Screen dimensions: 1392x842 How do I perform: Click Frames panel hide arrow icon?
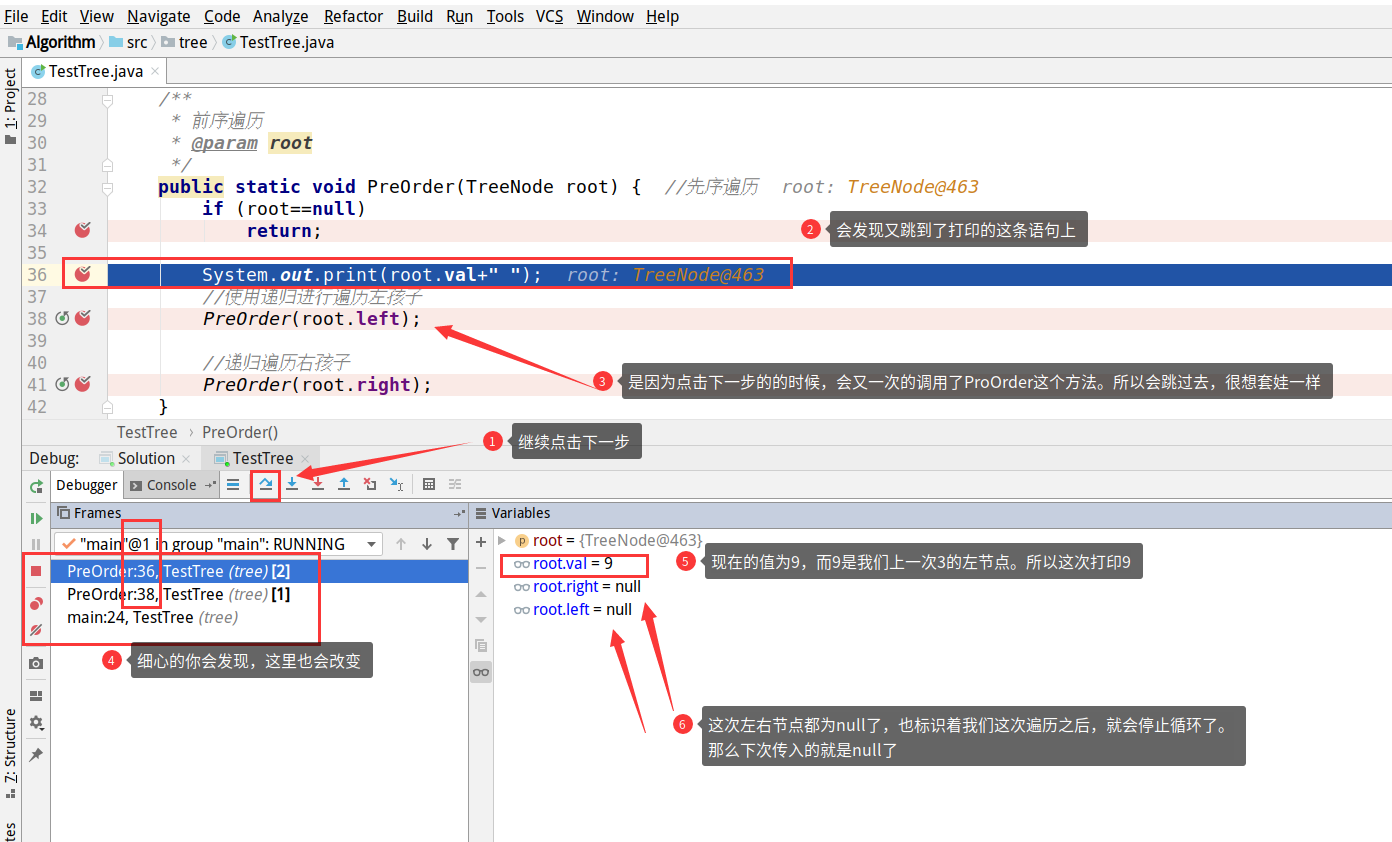coord(459,513)
